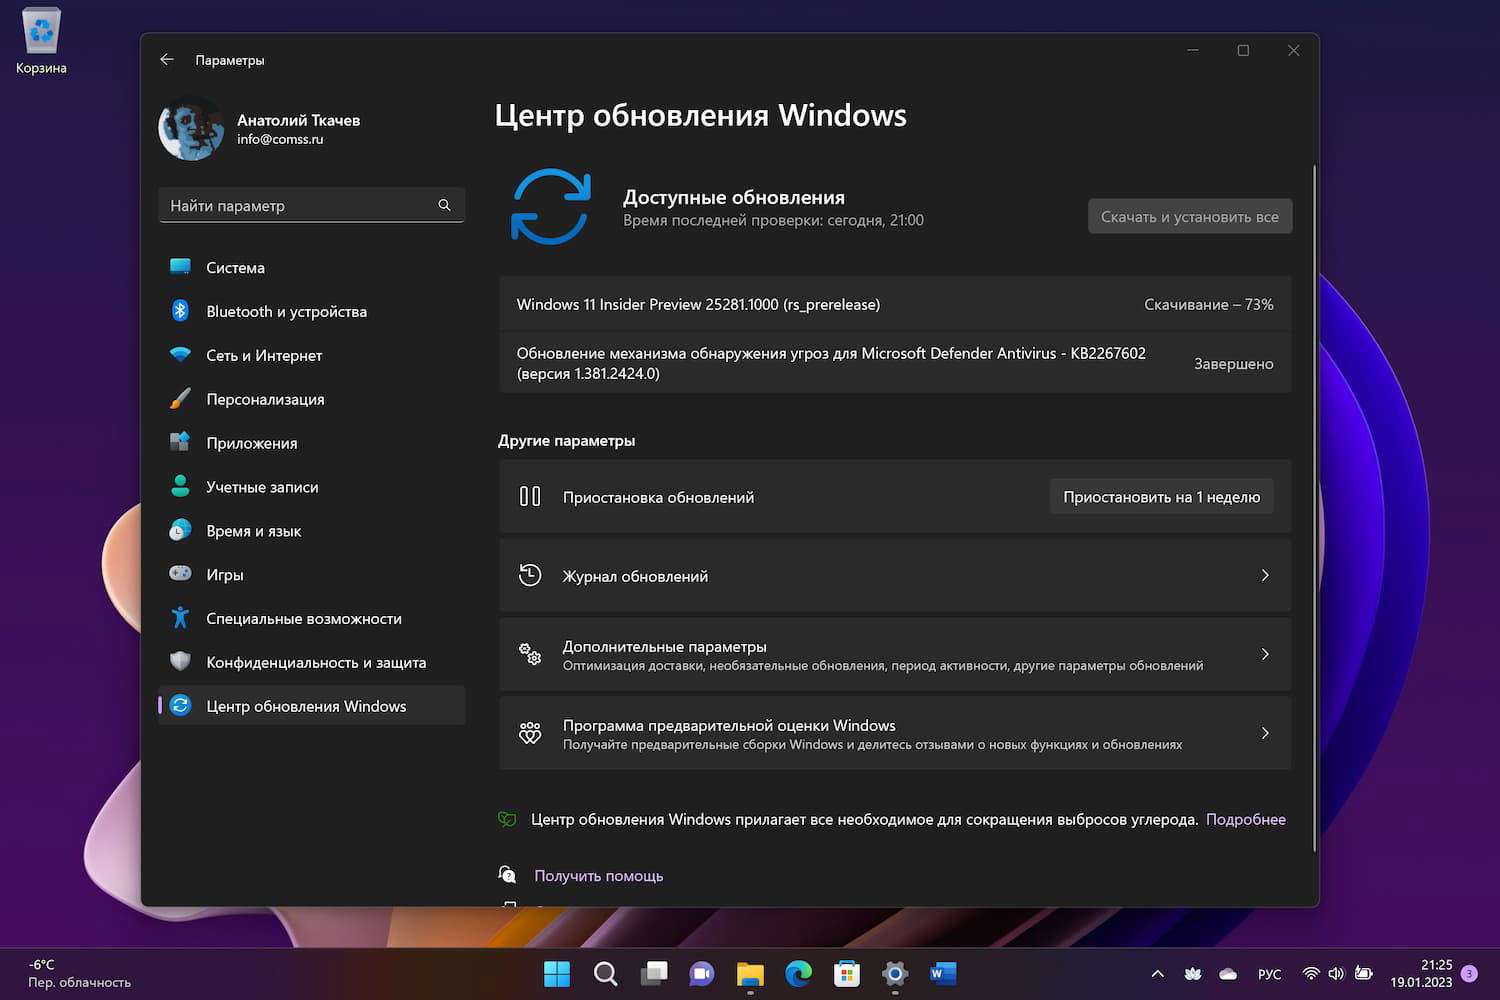Open the Специальные возможности section
The image size is (1500, 1000).
click(303, 618)
